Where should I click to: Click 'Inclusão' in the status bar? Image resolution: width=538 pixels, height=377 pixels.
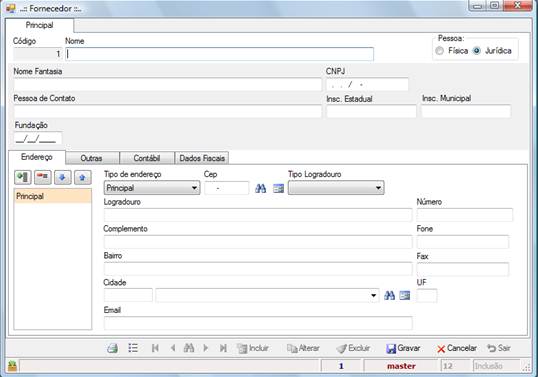(489, 366)
